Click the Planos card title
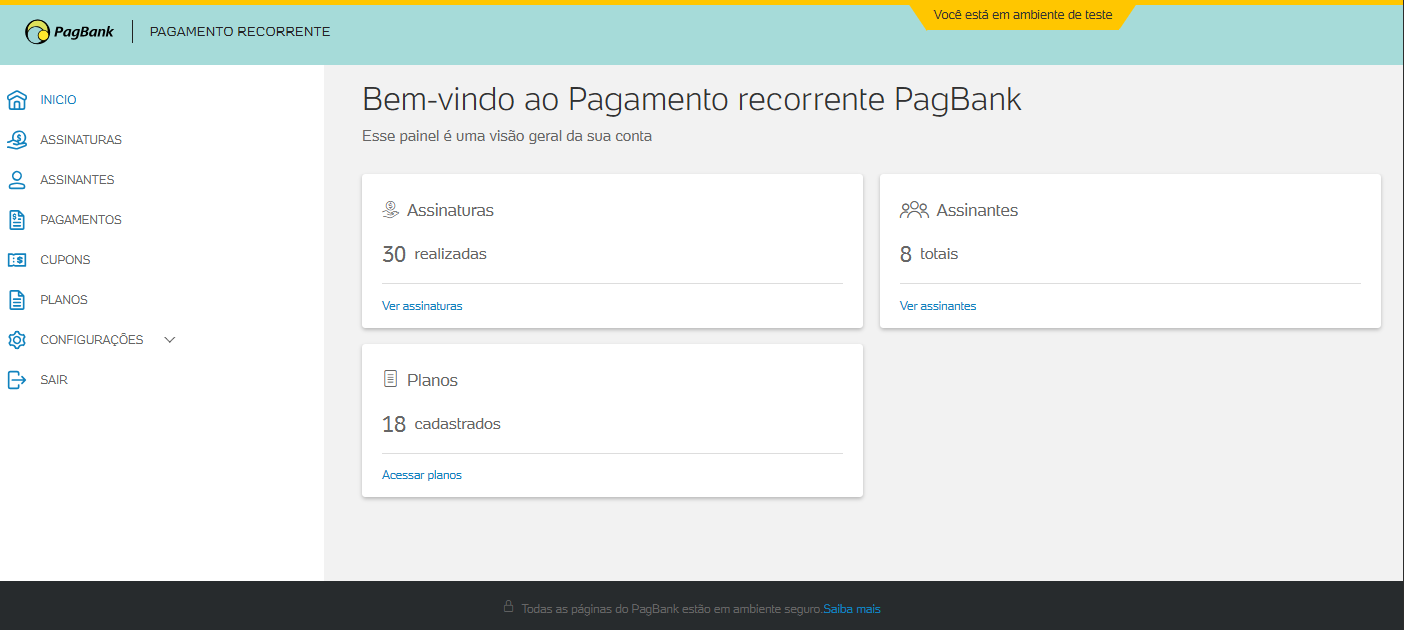The height and width of the screenshot is (630, 1404). pyautogui.click(x=432, y=380)
